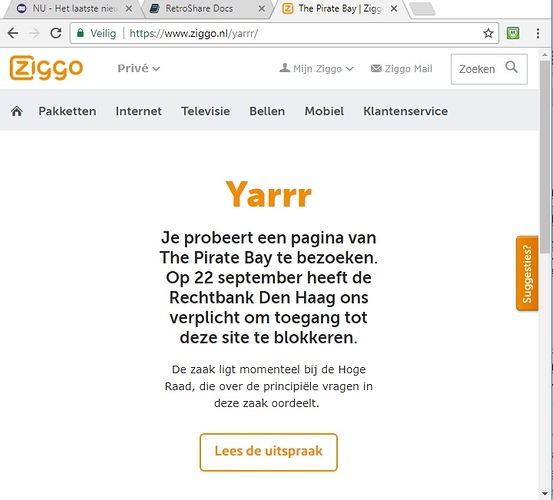This screenshot has width=553, height=500.
Task: Open the green browser extension icon
Action: [x=513, y=33]
